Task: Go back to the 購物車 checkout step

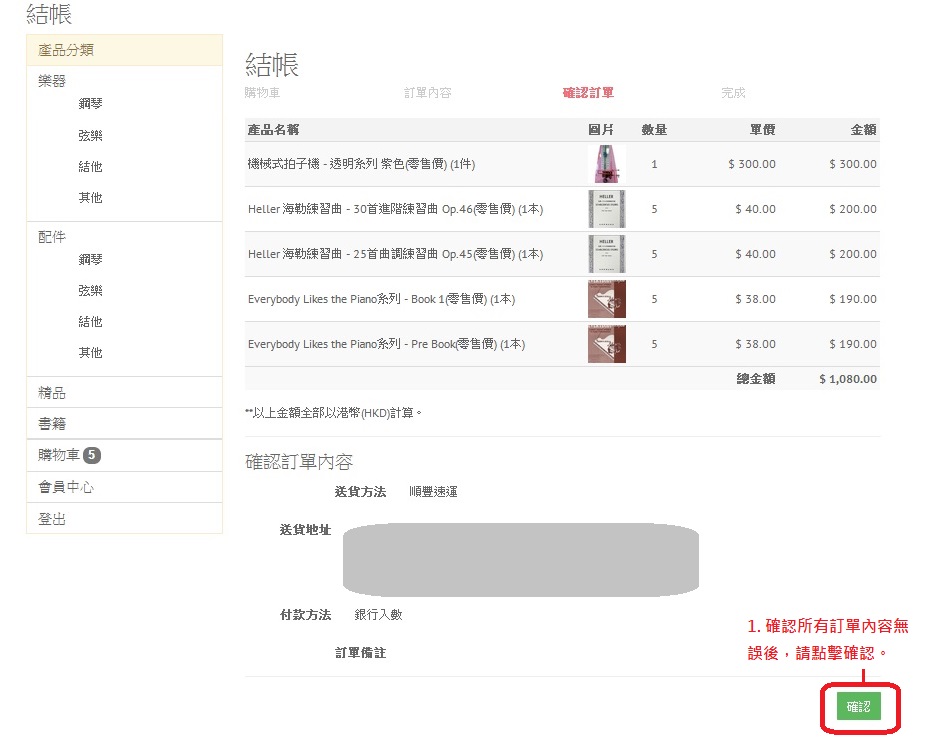Action: [x=262, y=93]
